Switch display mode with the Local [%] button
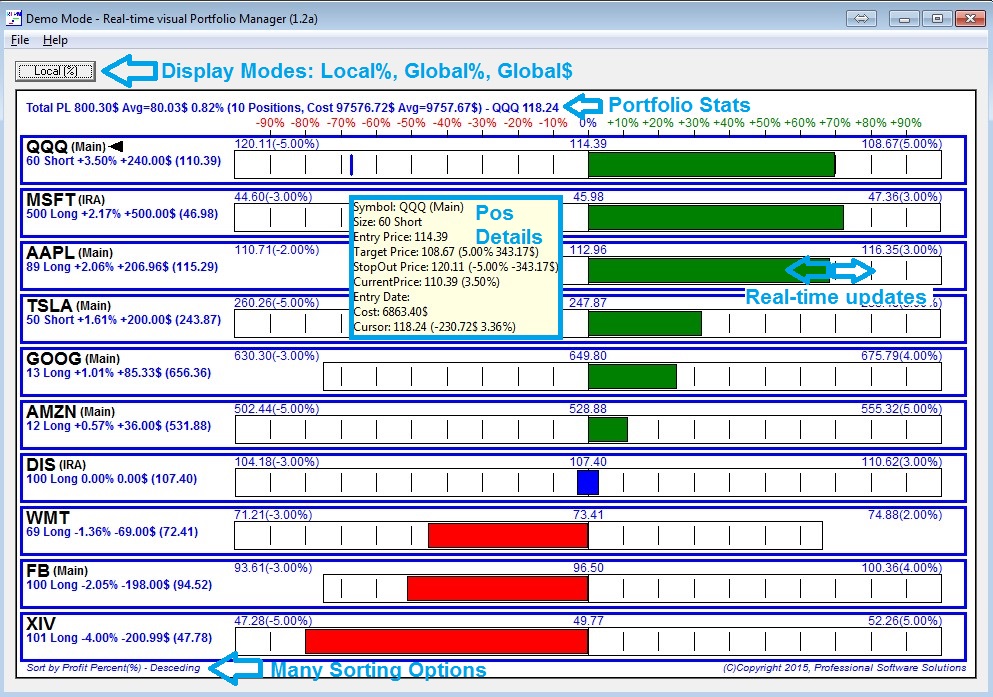 click(56, 71)
